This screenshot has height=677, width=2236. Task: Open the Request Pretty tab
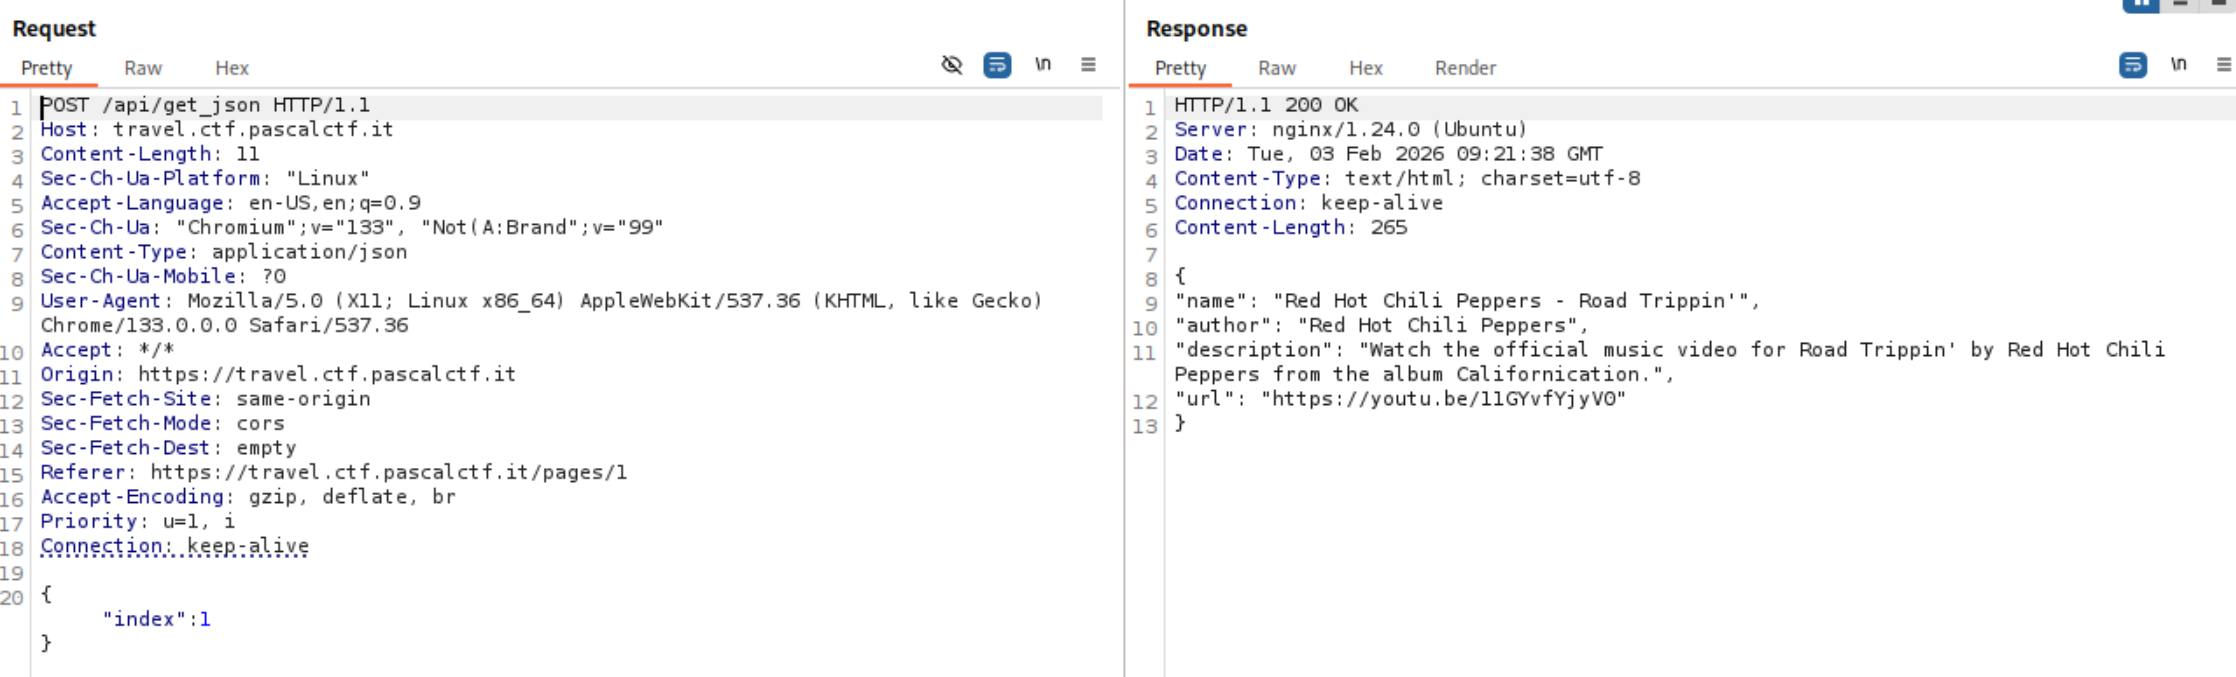(47, 68)
